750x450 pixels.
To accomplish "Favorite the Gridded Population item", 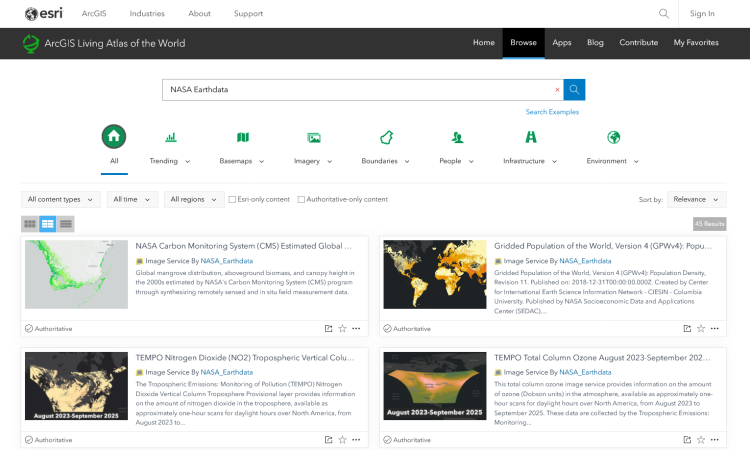I will [701, 329].
